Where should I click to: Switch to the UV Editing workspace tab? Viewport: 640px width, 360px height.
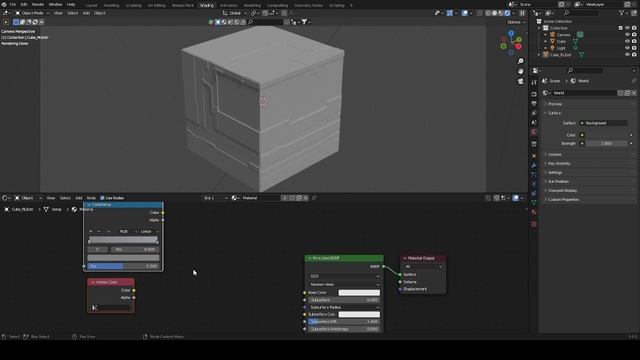157,5
